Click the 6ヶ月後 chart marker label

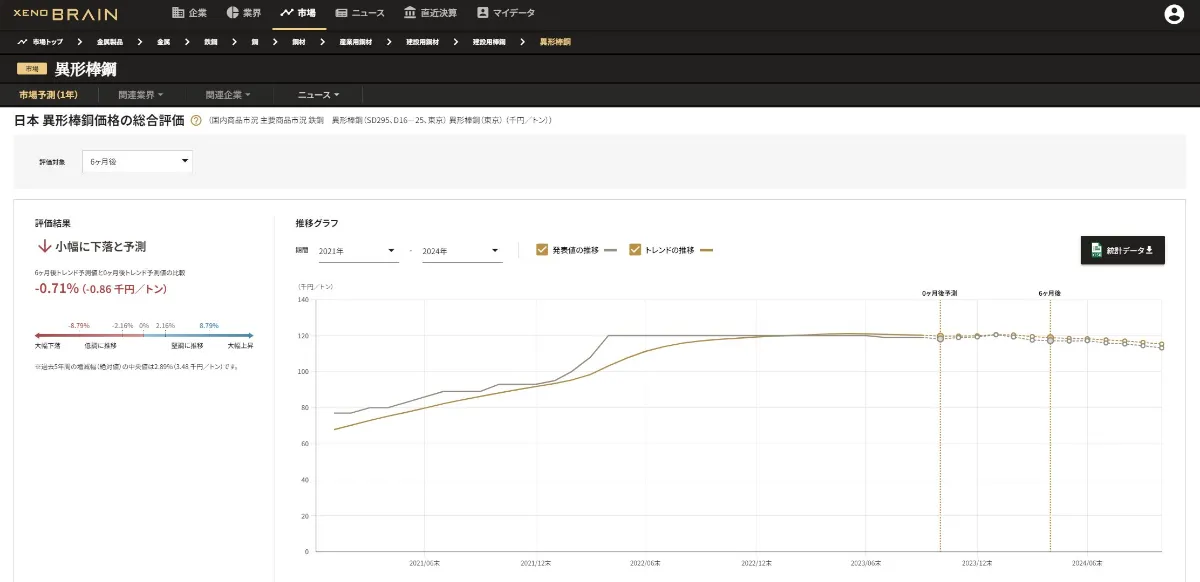tap(1049, 294)
